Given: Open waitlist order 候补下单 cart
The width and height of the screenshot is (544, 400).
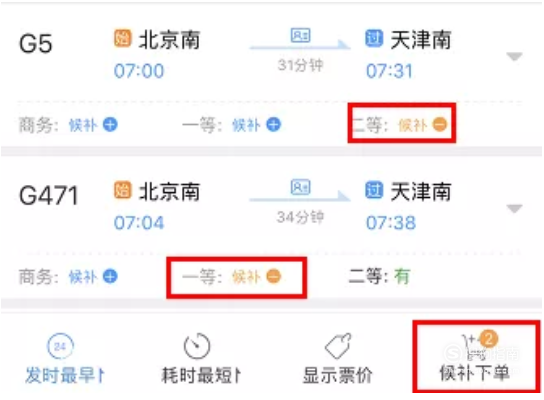Looking at the screenshot, I should pyautogui.click(x=475, y=357).
